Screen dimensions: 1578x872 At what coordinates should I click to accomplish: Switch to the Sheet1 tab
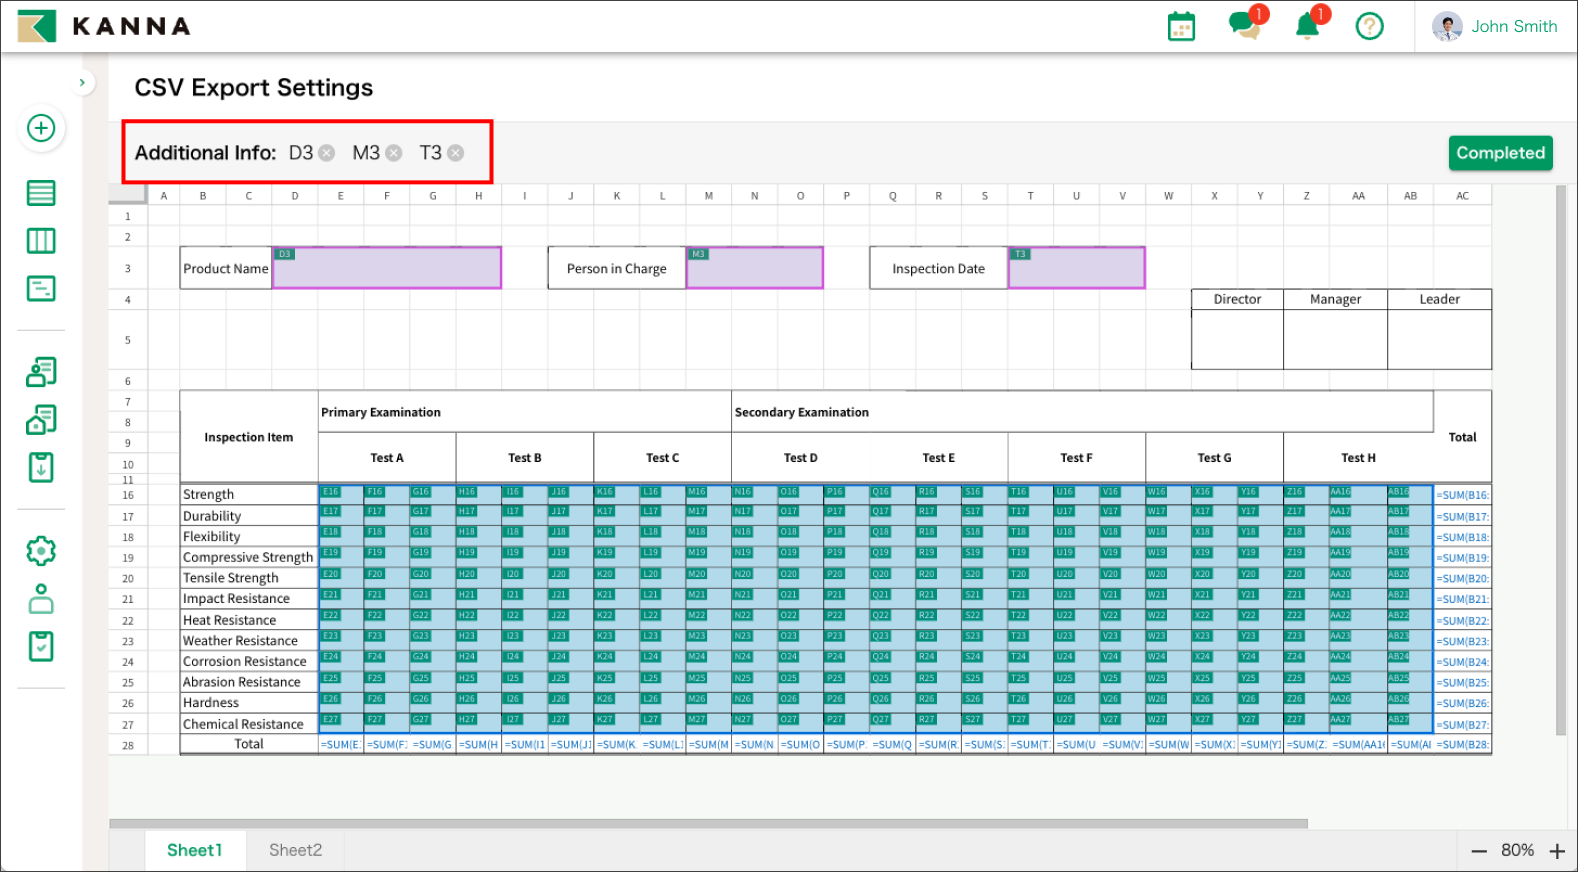point(194,850)
